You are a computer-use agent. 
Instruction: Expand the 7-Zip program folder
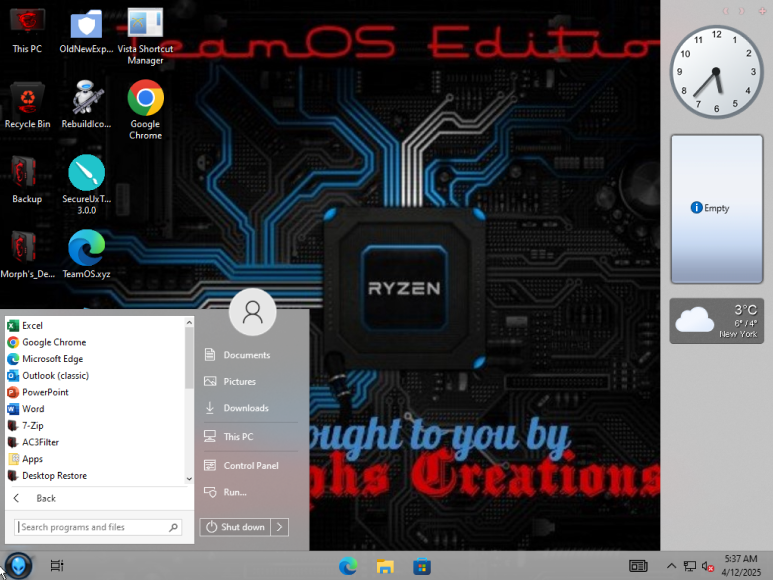(x=95, y=426)
